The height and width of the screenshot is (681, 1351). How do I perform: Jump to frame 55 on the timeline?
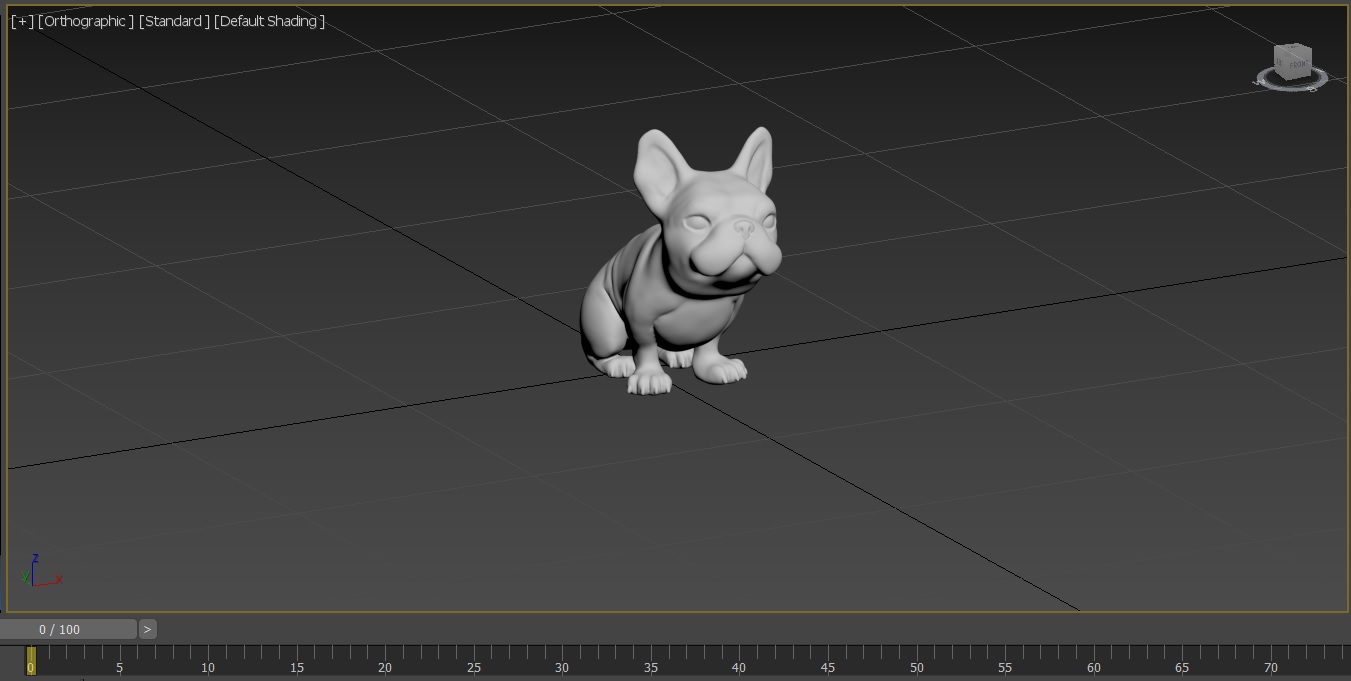pos(1005,667)
